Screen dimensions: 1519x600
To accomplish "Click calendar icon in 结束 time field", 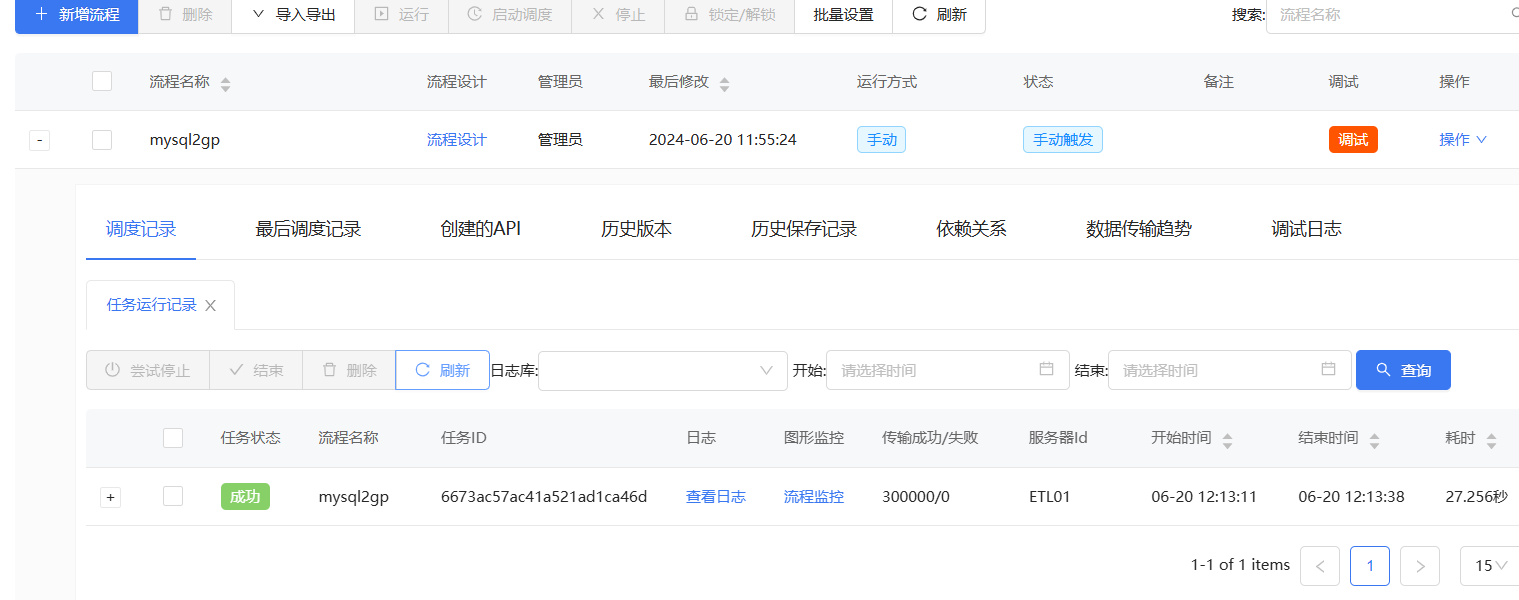I will 1328,369.
